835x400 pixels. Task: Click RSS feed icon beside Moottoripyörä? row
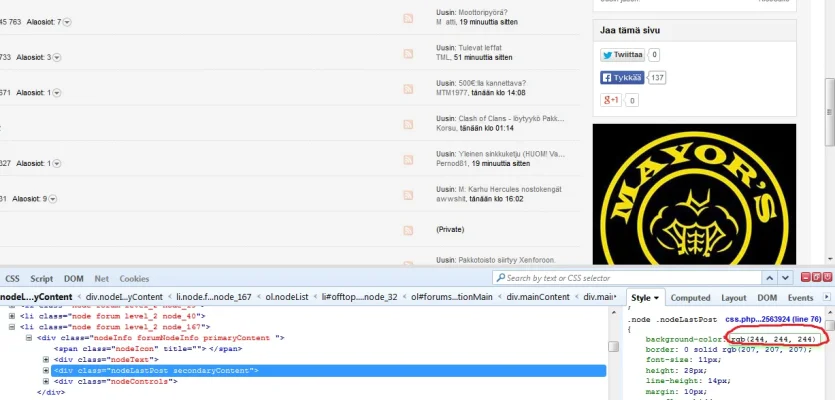[x=408, y=19]
